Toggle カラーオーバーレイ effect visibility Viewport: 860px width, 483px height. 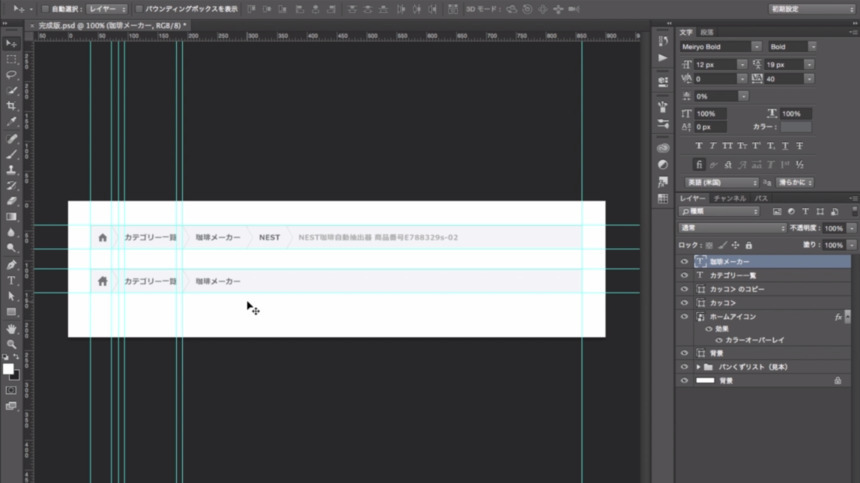coord(718,340)
